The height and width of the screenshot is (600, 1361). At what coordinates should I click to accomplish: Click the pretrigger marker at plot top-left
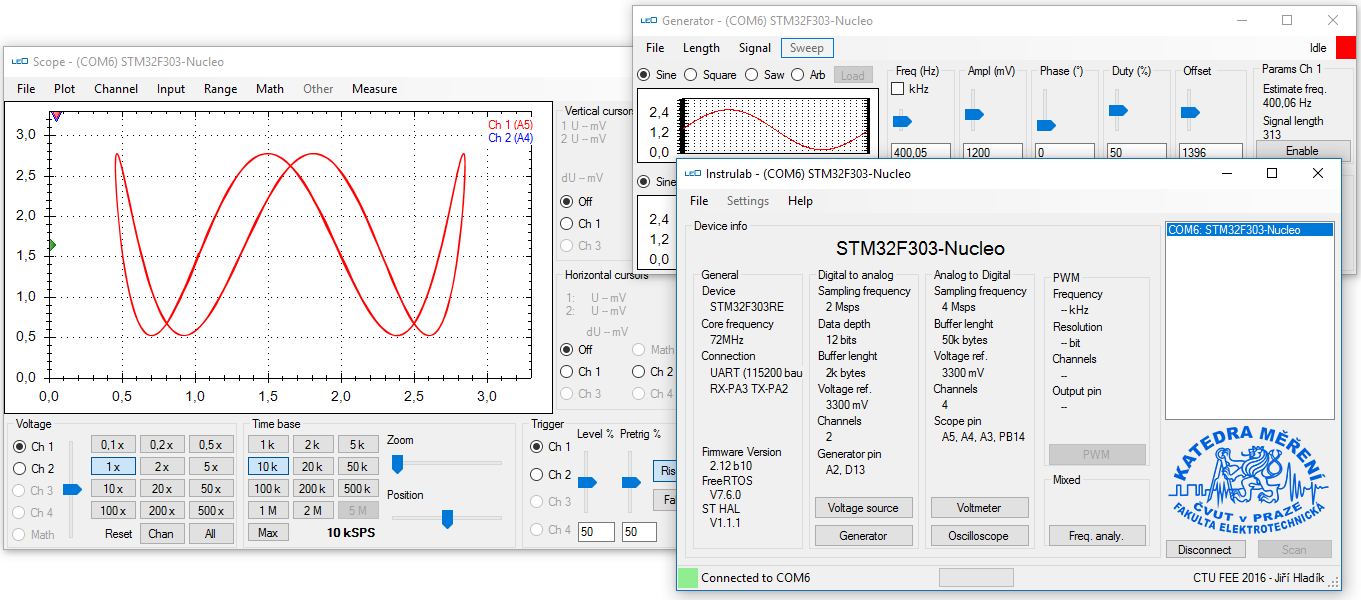56,116
